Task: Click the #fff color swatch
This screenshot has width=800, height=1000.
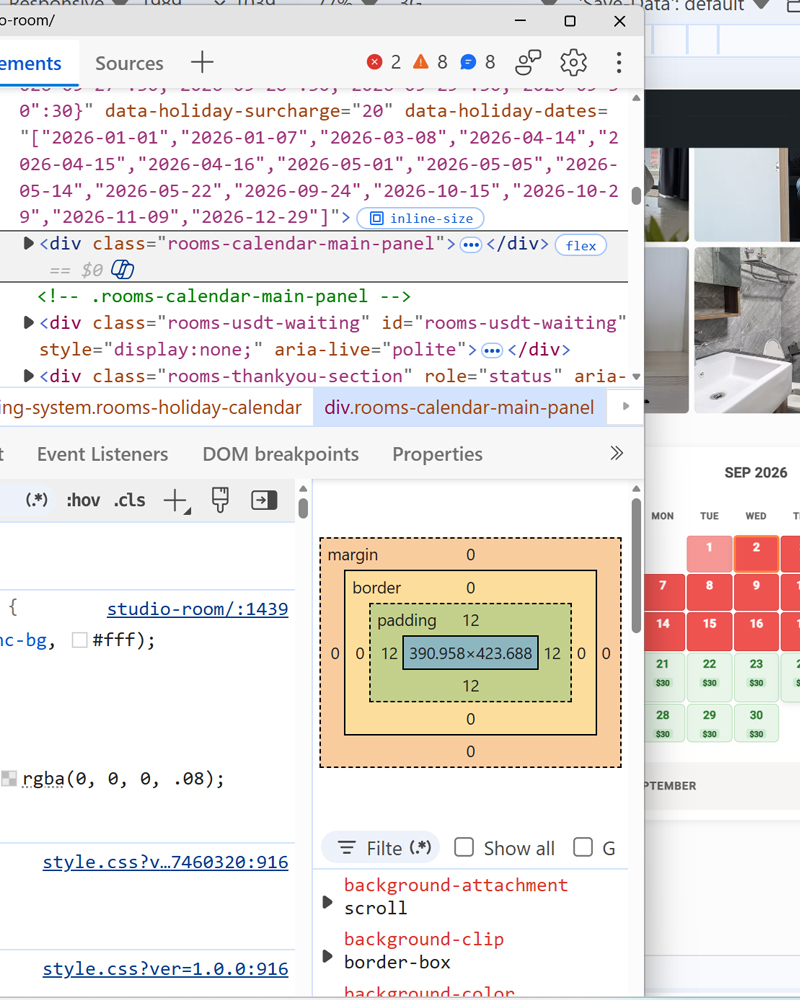Action: click(80, 640)
